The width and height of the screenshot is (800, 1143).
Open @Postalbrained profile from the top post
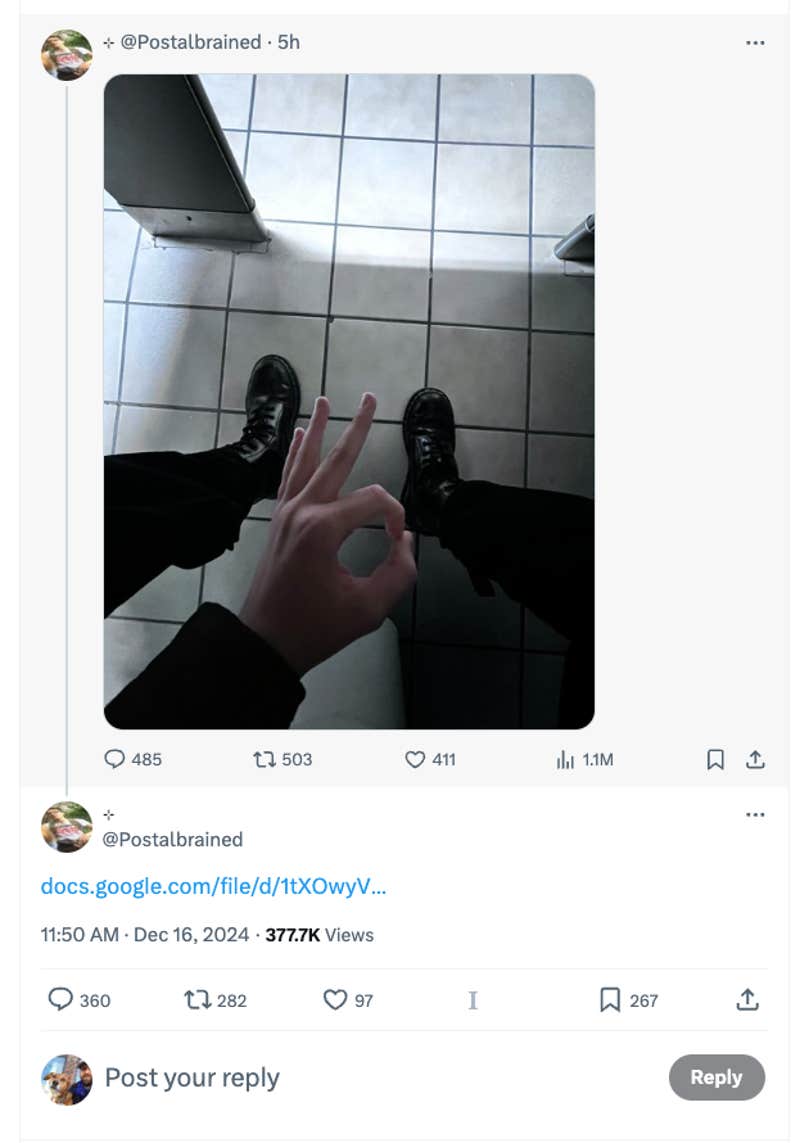click(x=183, y=43)
